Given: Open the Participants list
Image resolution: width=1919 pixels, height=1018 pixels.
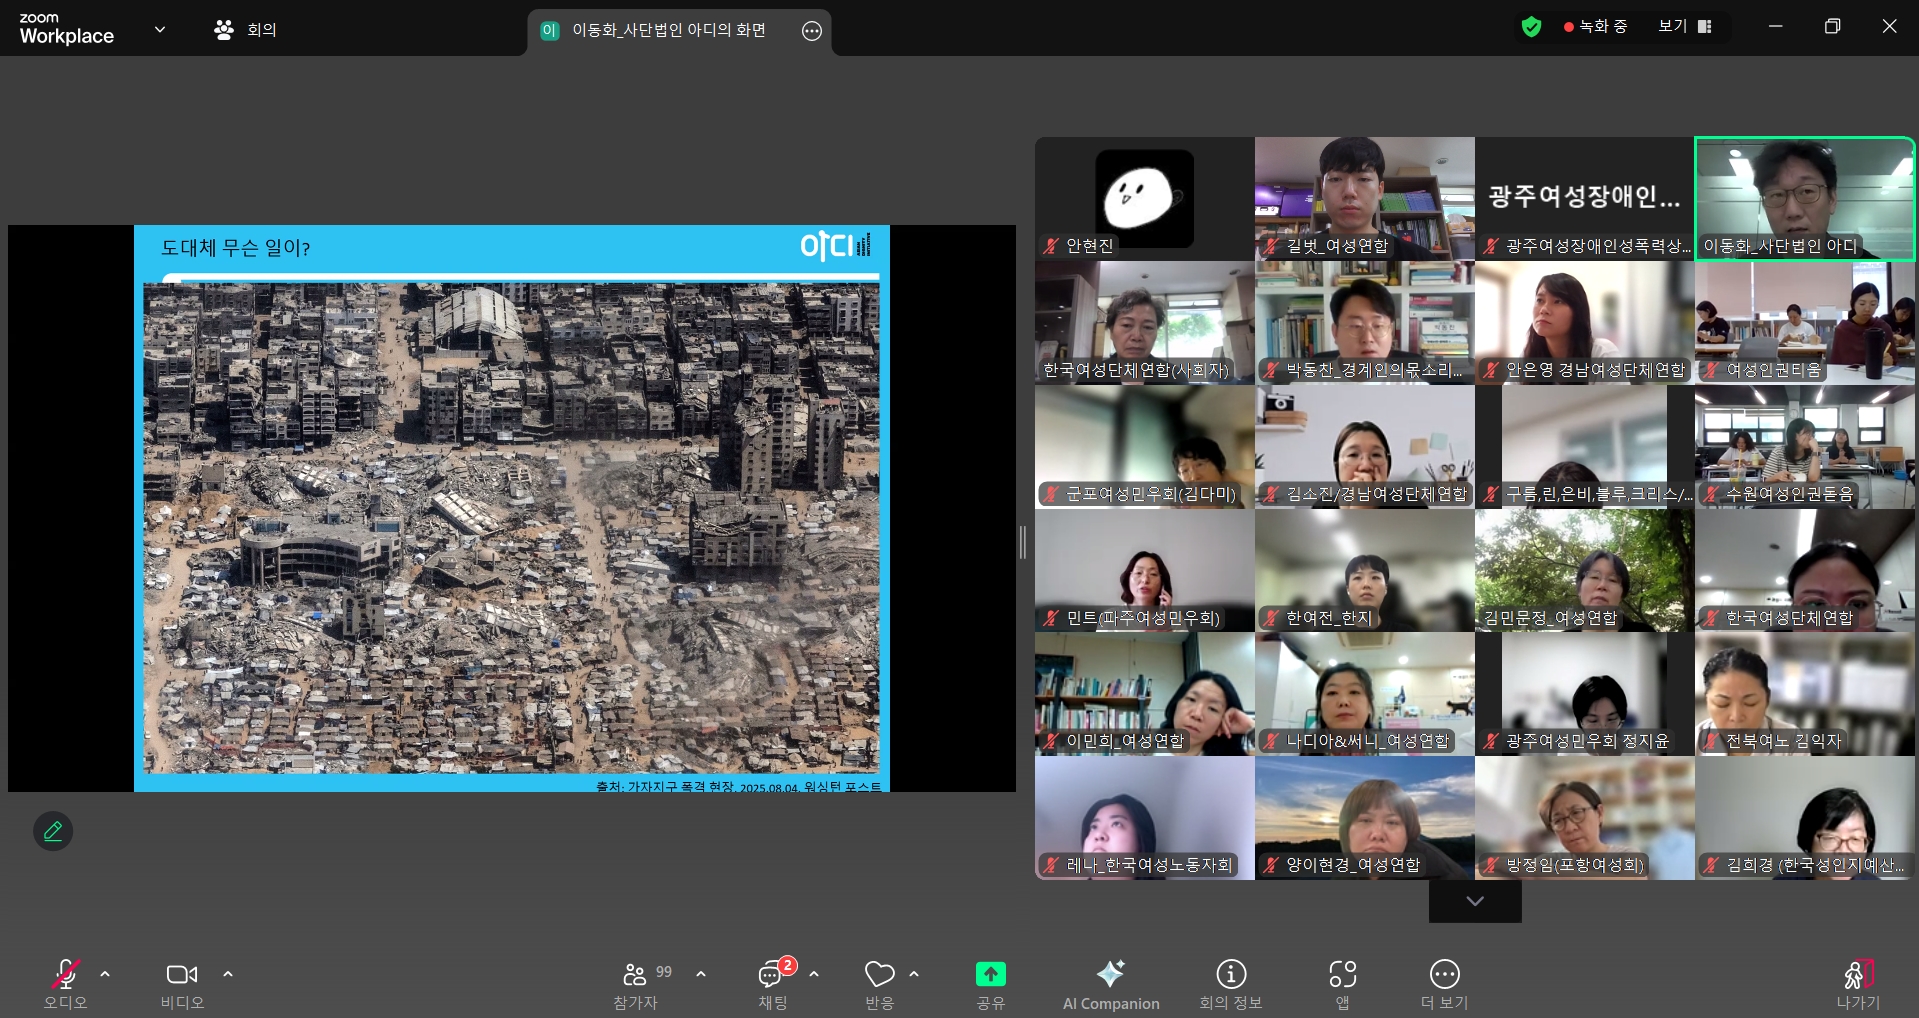Looking at the screenshot, I should pyautogui.click(x=636, y=984).
